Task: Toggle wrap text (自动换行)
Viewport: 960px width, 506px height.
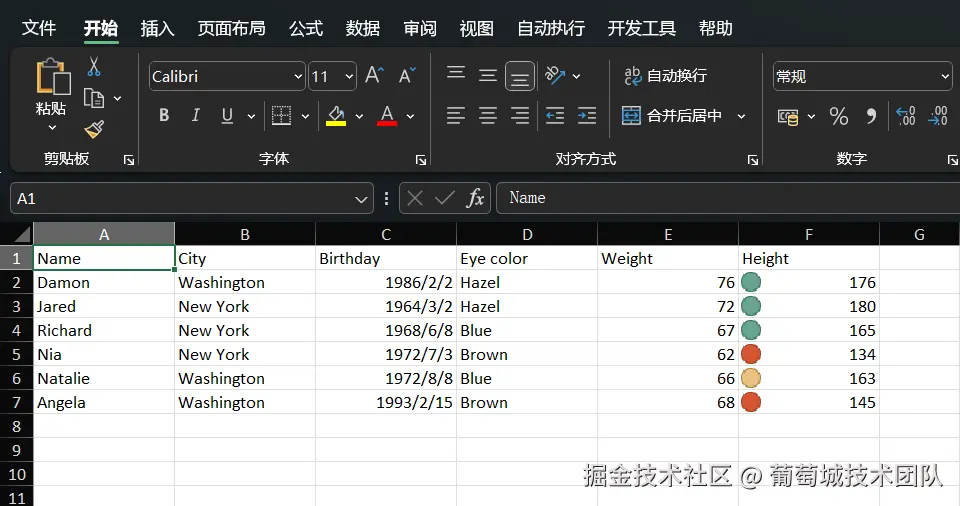Action: [x=665, y=76]
